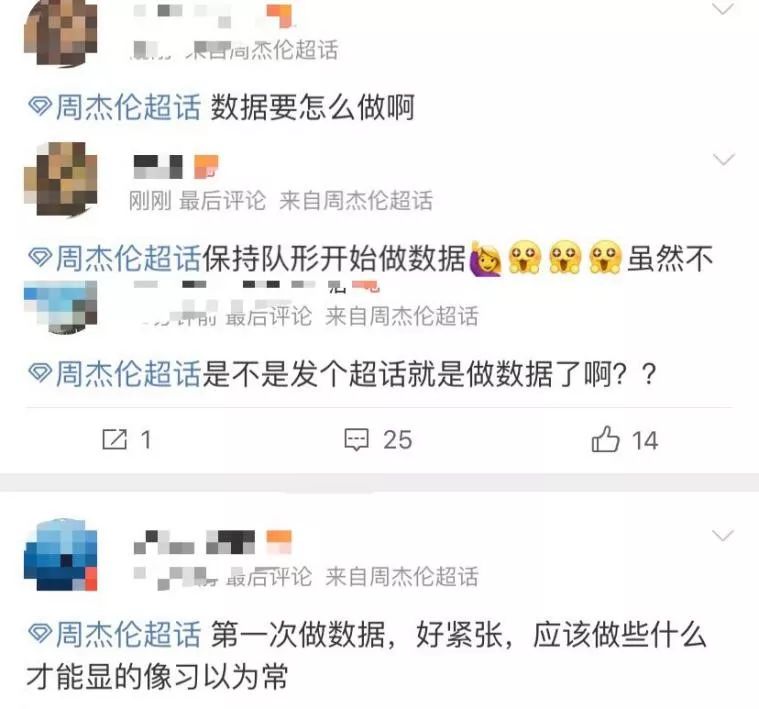759x709 pixels.
Task: Tap diamond icon beside 第一次做数据 post
Action: (40, 633)
